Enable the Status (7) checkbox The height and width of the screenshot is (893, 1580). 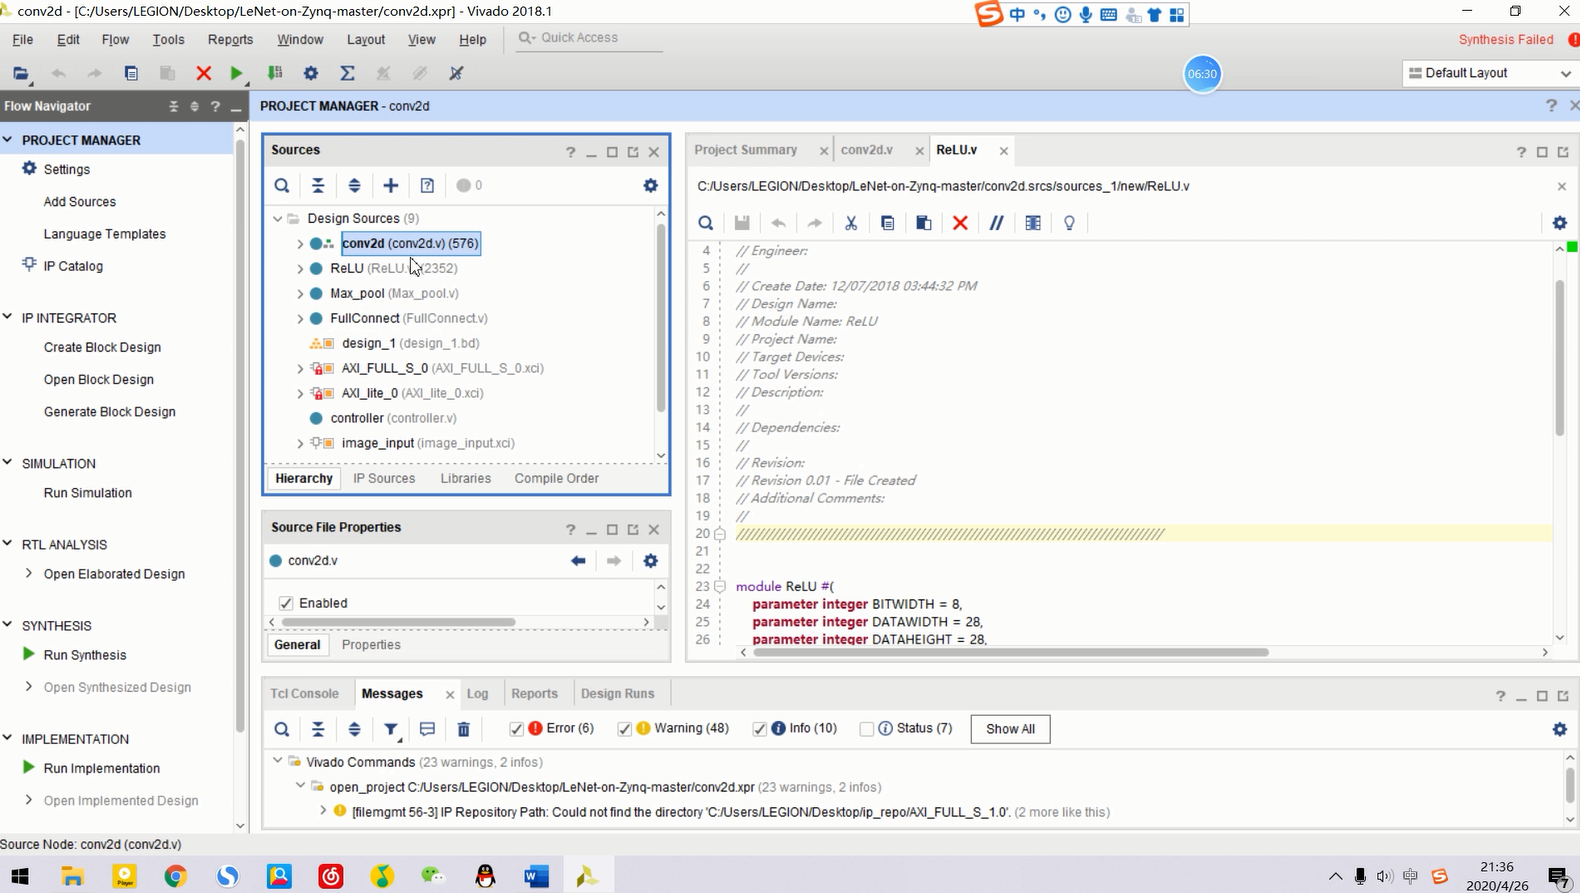867,729
